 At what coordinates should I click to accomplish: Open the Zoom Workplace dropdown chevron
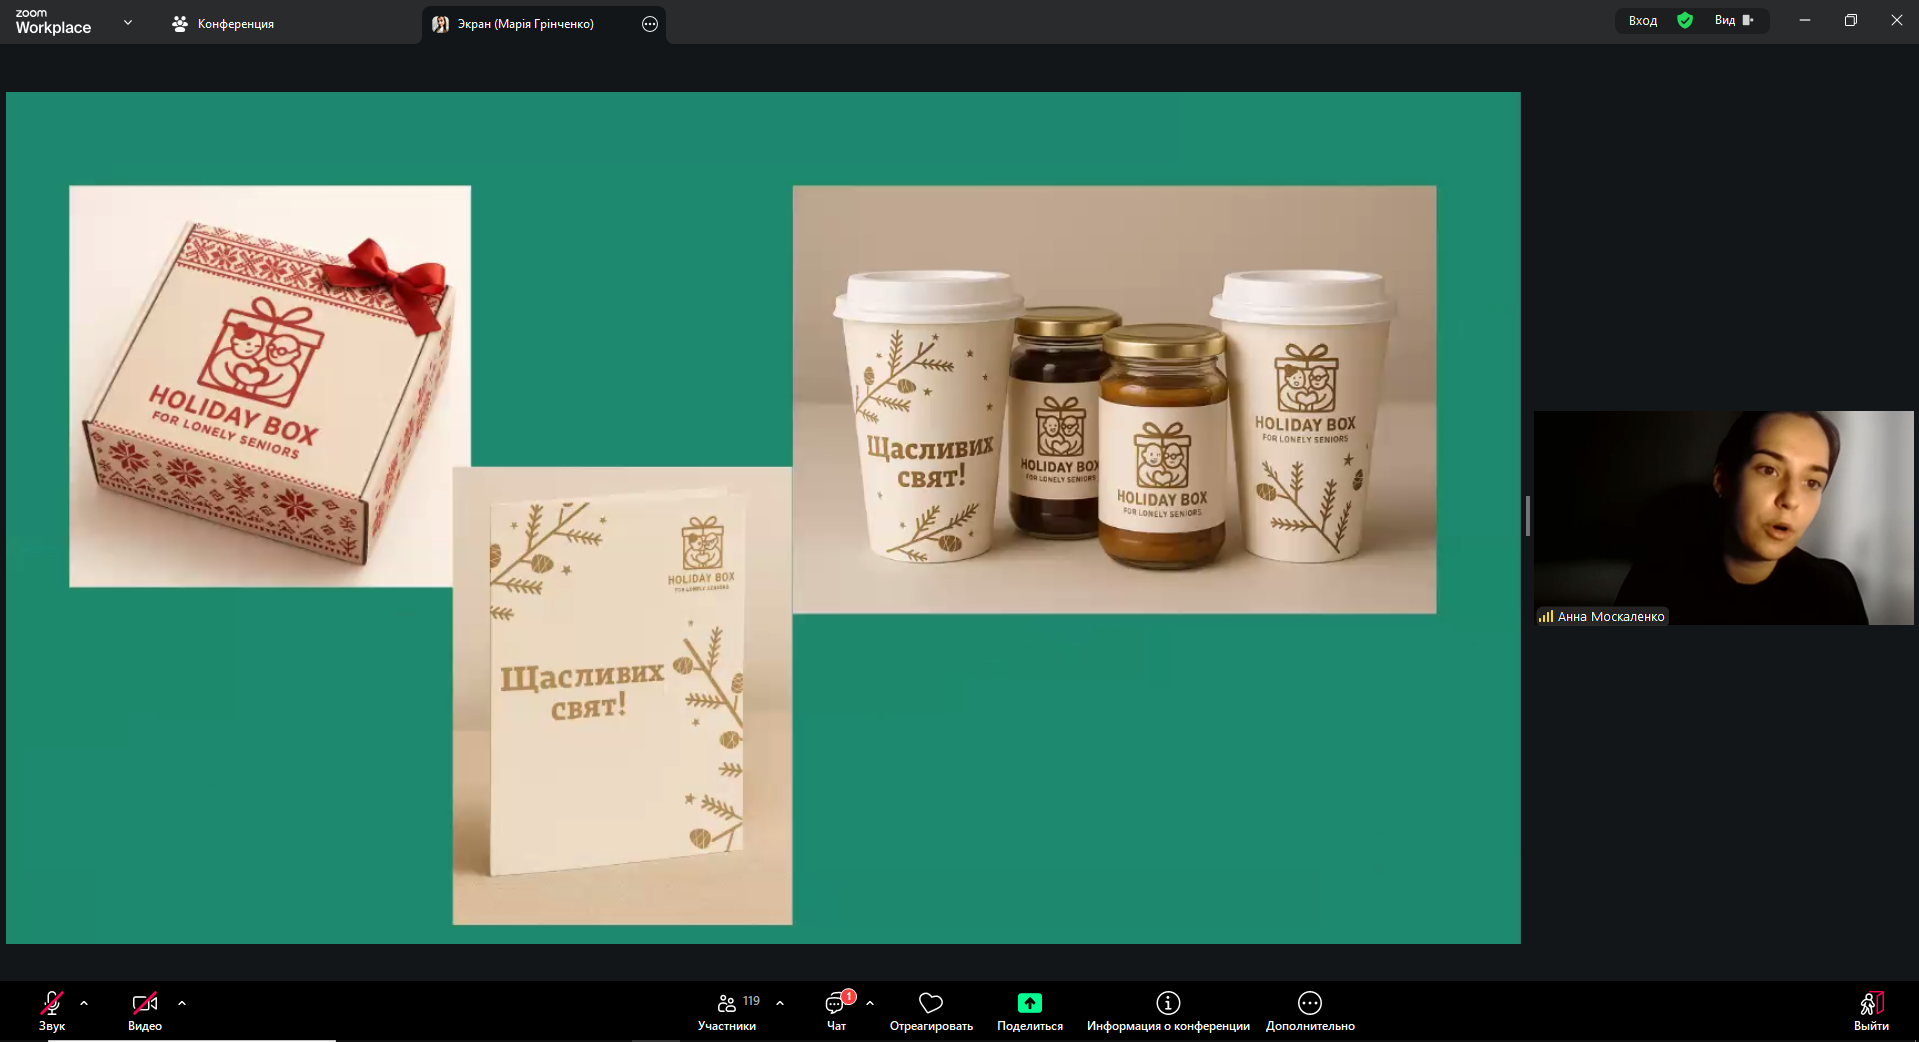coord(128,22)
